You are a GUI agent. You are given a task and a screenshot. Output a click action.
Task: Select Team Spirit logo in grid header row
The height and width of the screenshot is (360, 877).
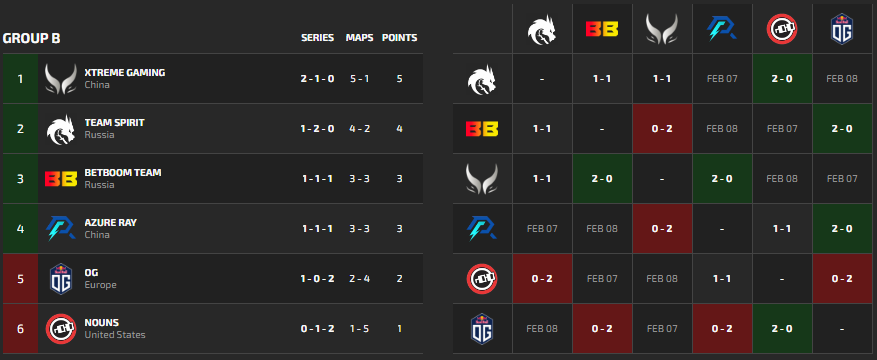[542, 29]
